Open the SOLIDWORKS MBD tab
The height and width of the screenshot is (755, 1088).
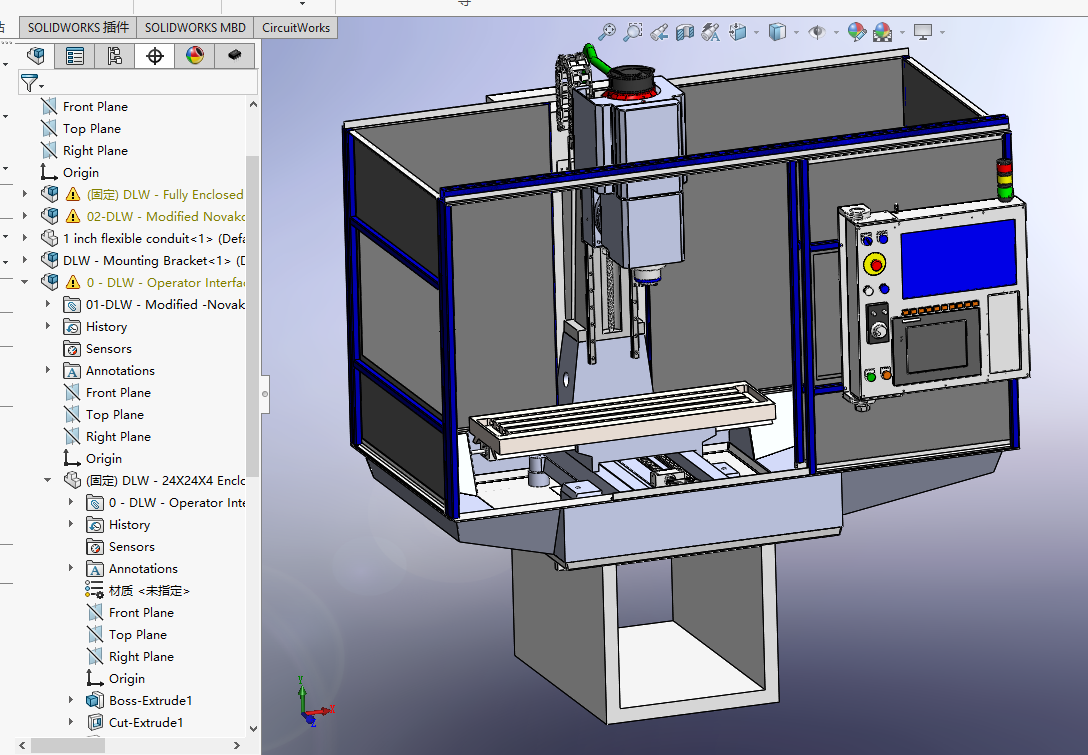click(x=195, y=28)
